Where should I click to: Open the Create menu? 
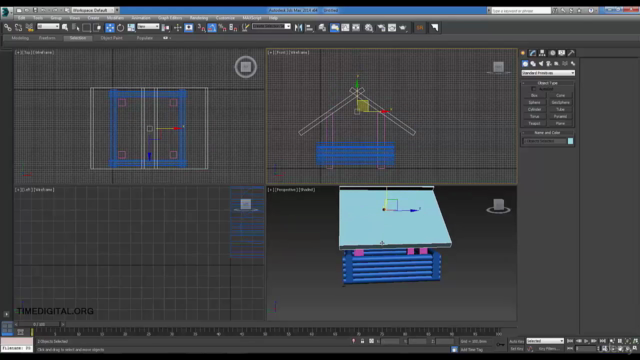93,18
